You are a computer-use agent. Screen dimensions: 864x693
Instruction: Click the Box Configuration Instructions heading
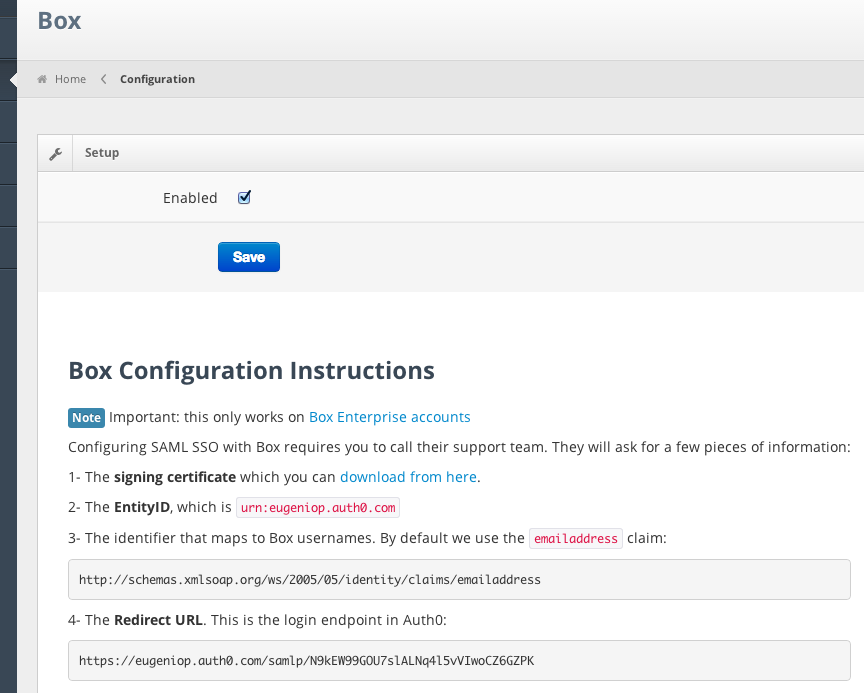(x=251, y=371)
